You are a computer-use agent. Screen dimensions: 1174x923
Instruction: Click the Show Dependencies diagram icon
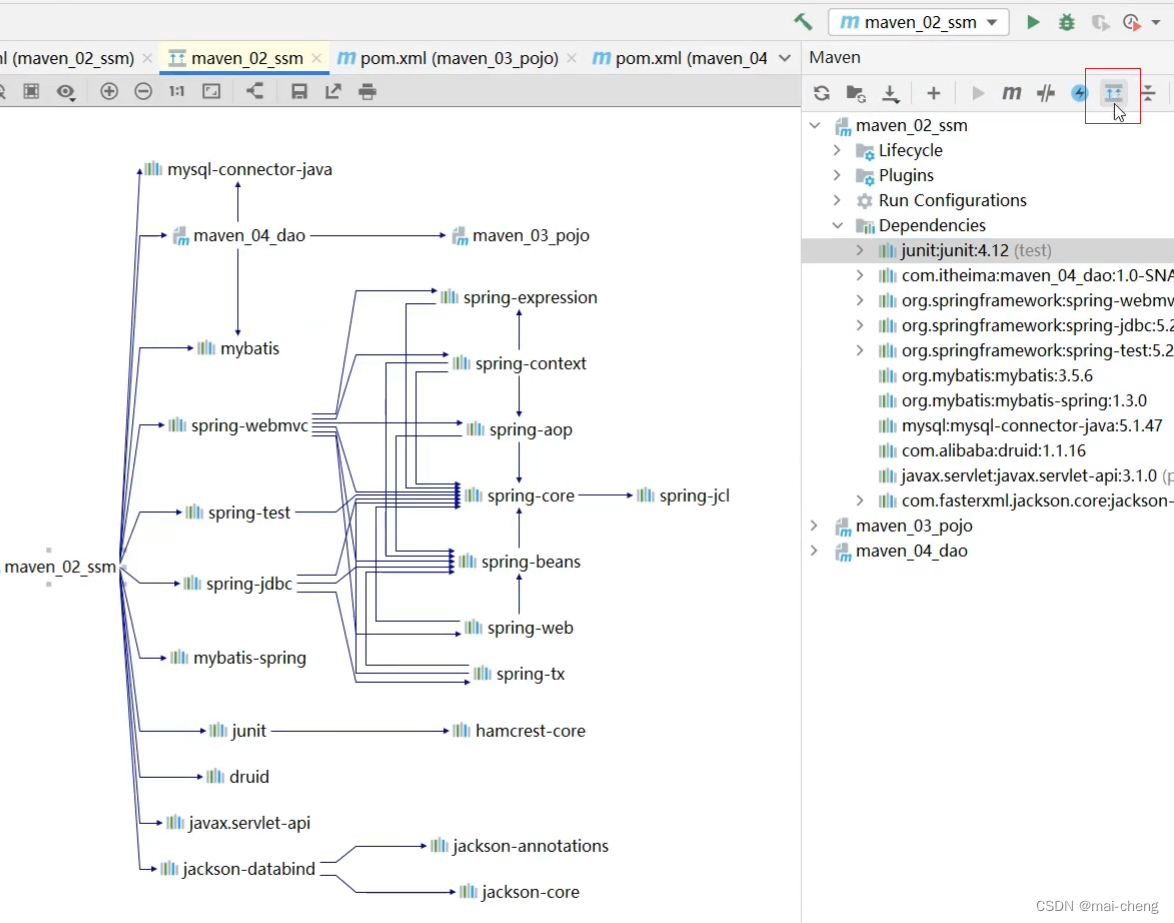[x=1113, y=93]
